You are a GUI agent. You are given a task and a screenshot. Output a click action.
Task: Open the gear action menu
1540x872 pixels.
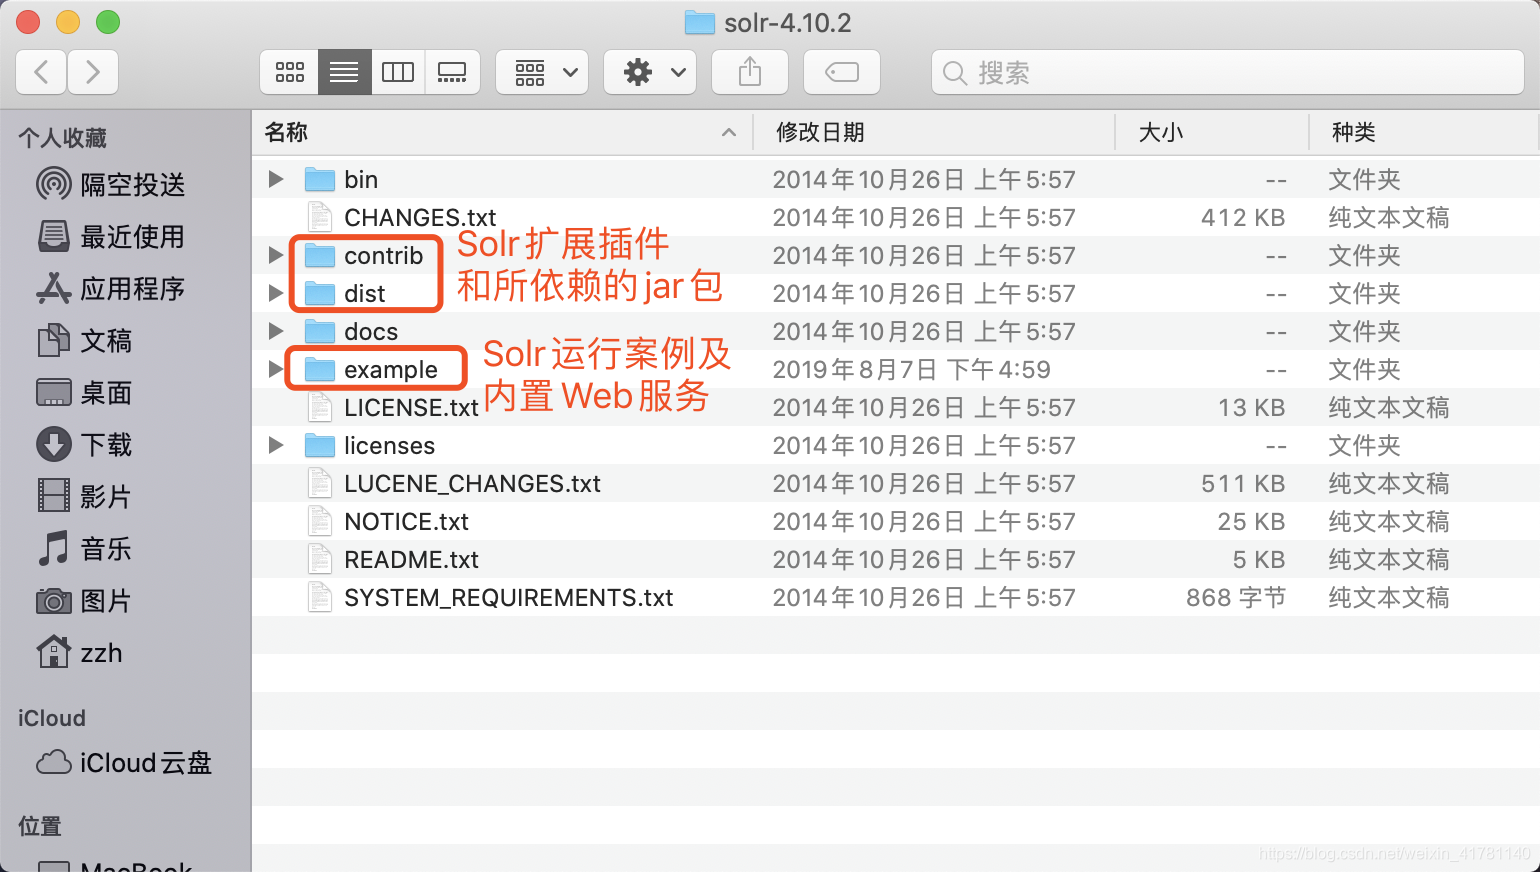point(650,72)
